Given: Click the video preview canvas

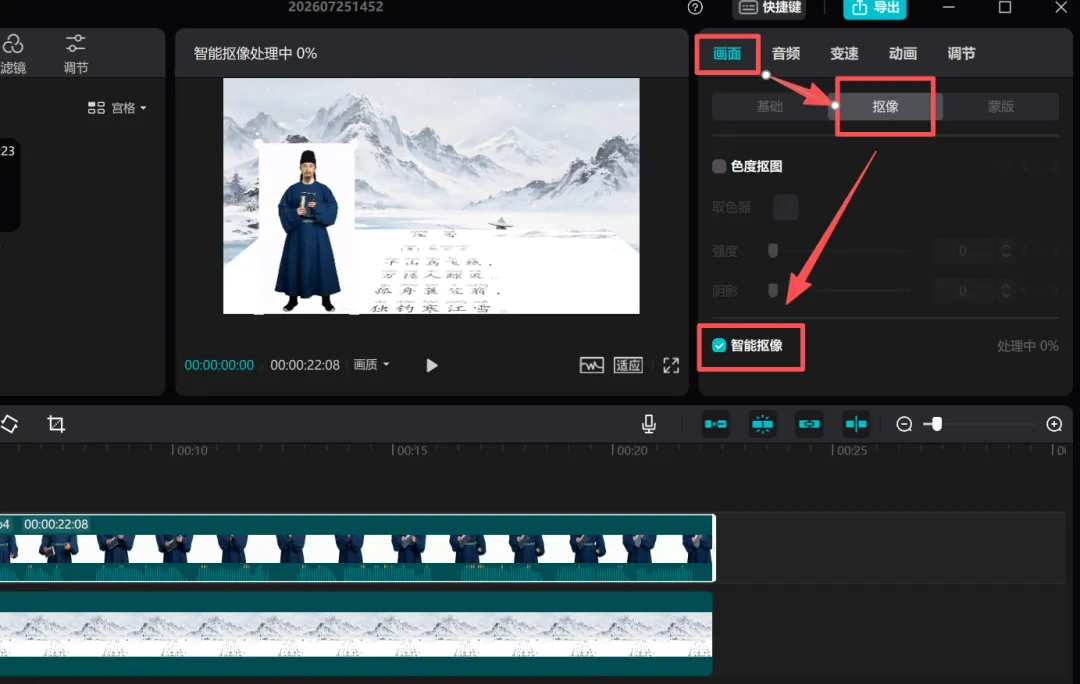Looking at the screenshot, I should point(431,196).
